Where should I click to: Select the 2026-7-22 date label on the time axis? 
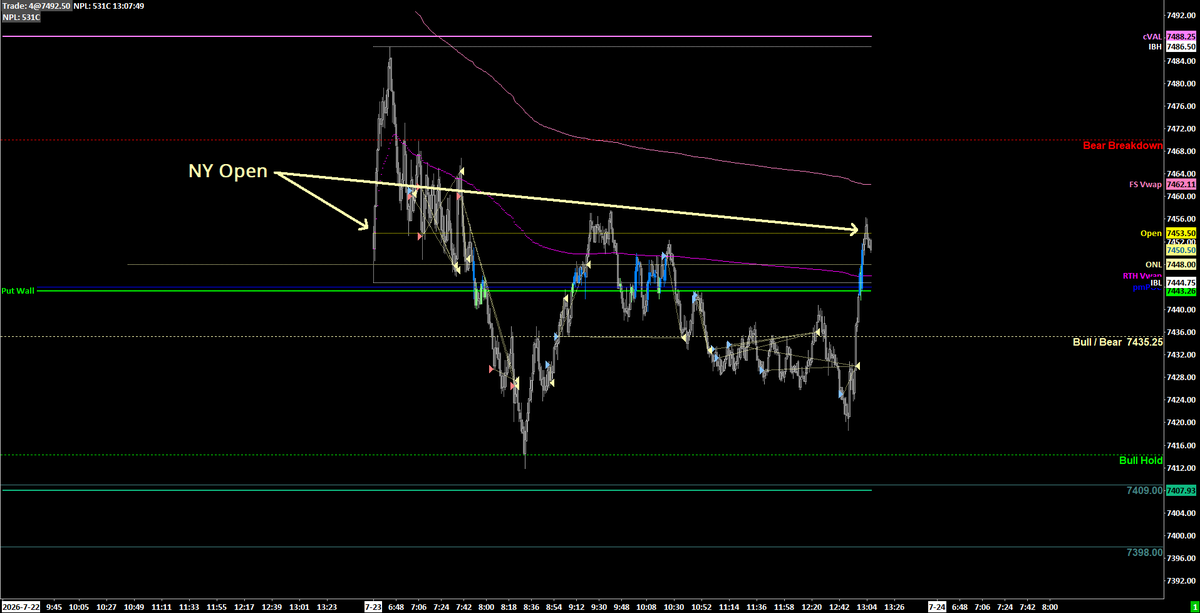tap(20, 606)
